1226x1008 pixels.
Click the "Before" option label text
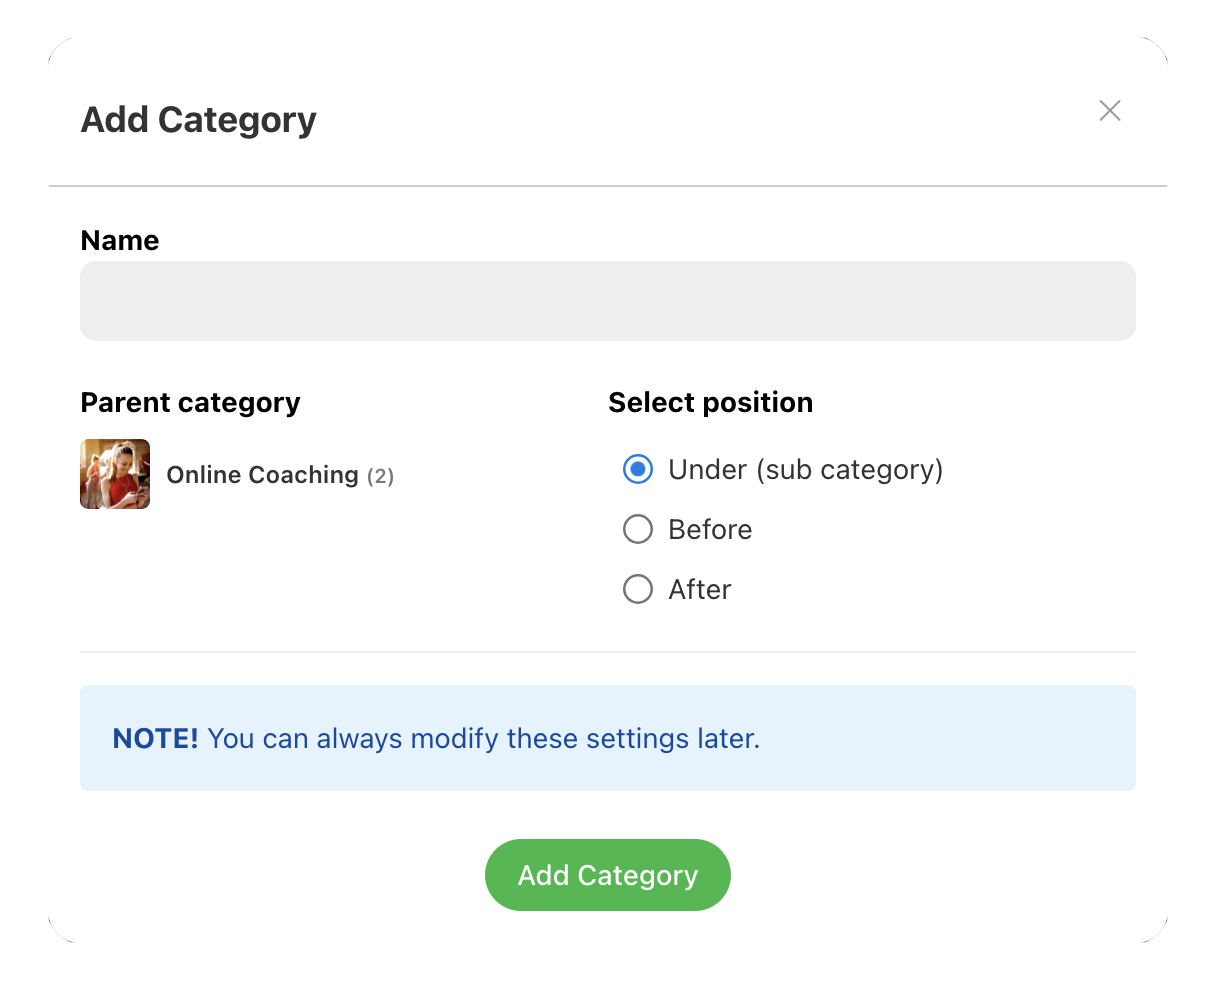click(710, 529)
